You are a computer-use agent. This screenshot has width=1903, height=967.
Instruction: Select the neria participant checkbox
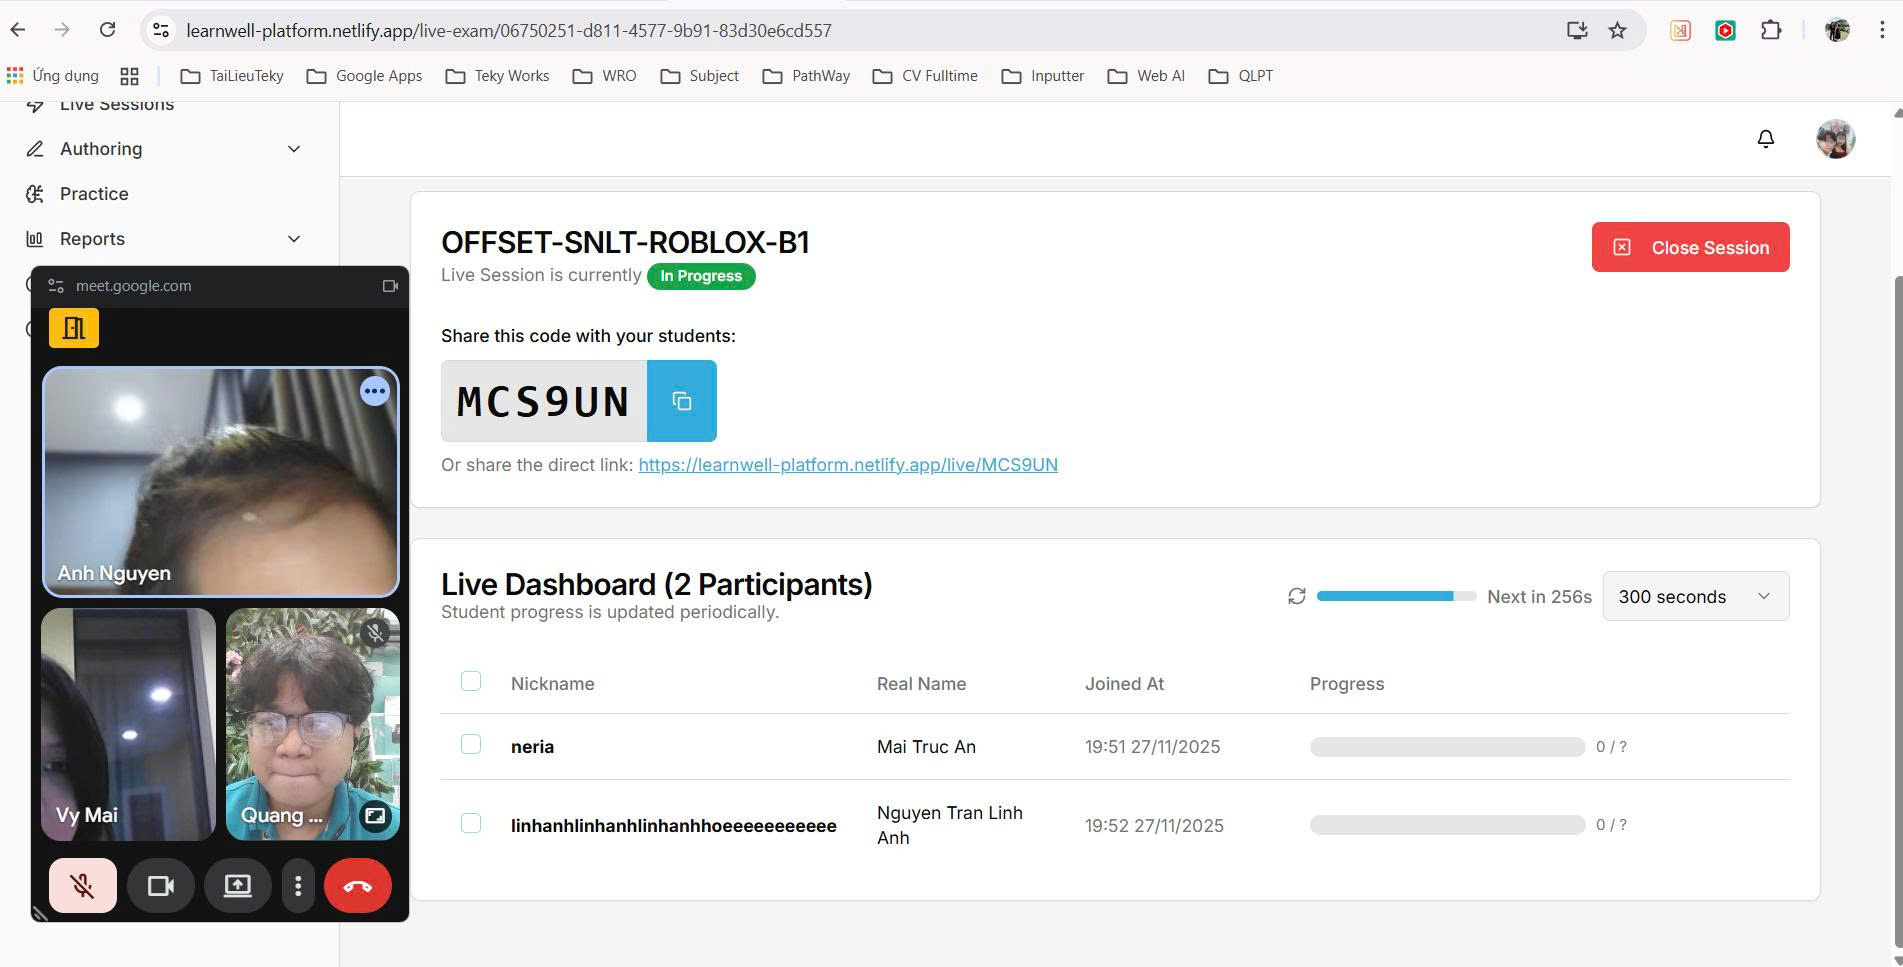point(471,744)
